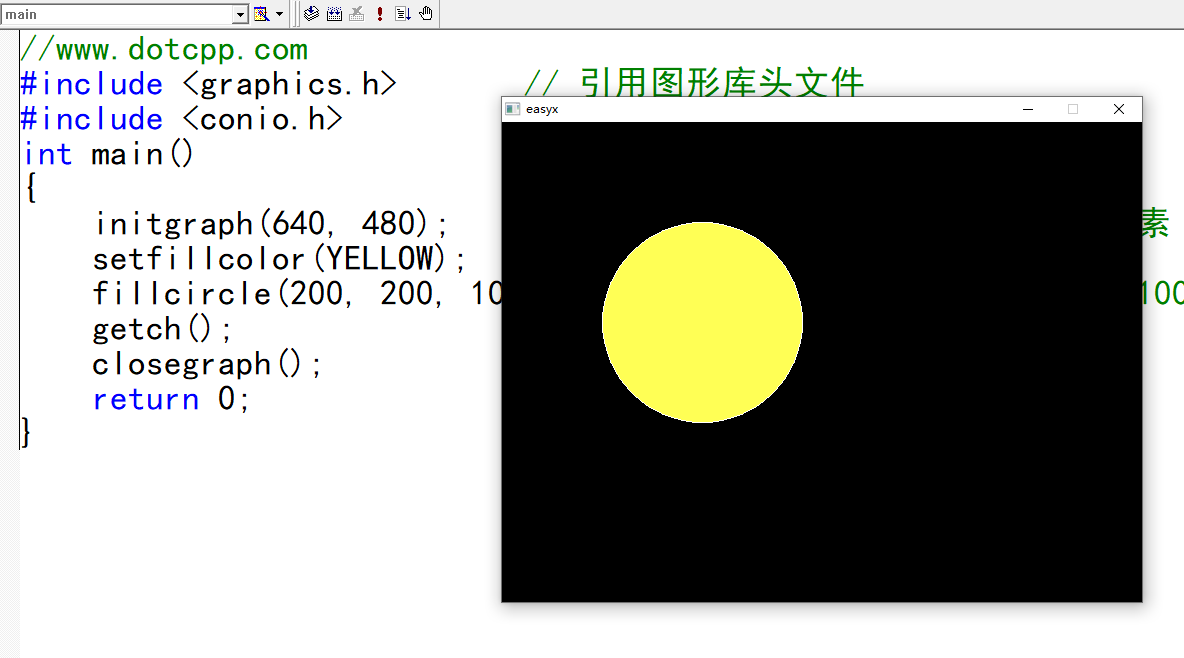Click the easyx window title bar icon
The height and width of the screenshot is (658, 1184).
512,109
